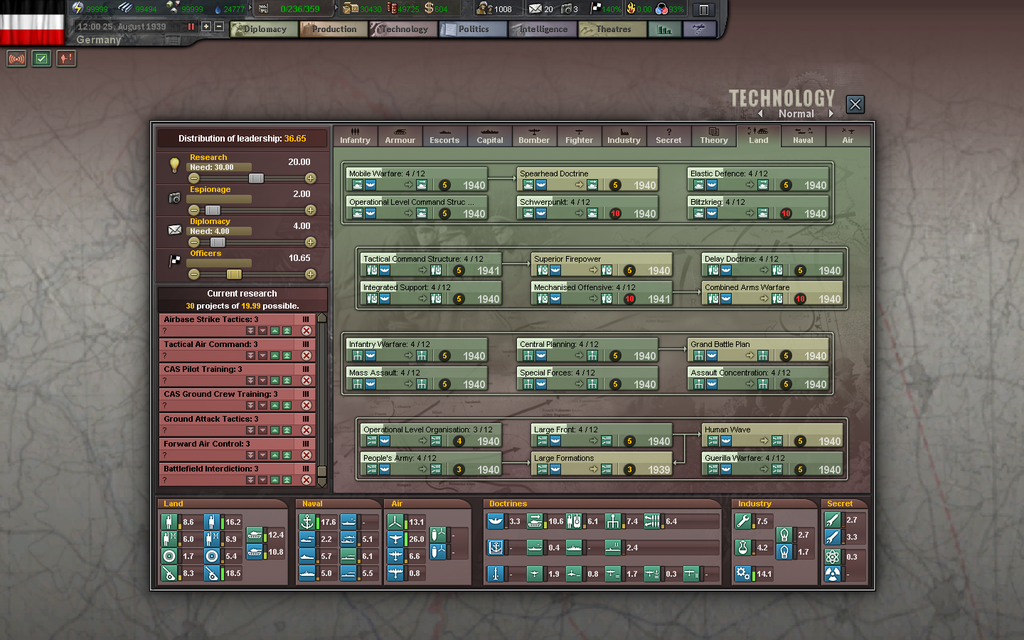Click the Officers slider handle
1024x640 pixels.
click(x=234, y=274)
